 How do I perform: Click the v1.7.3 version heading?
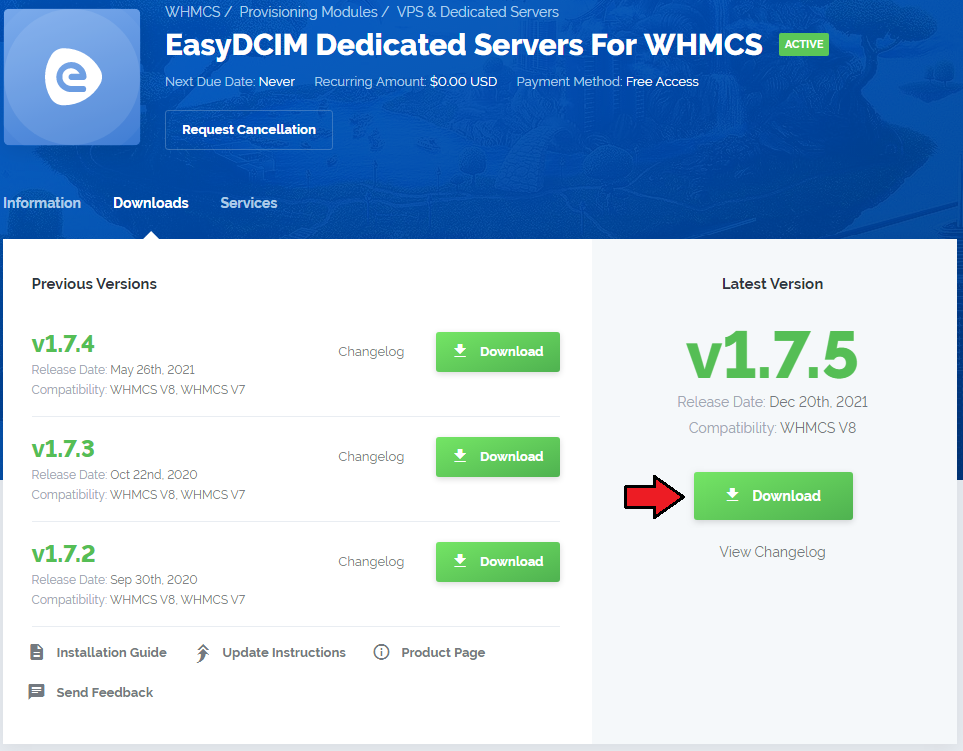click(63, 449)
